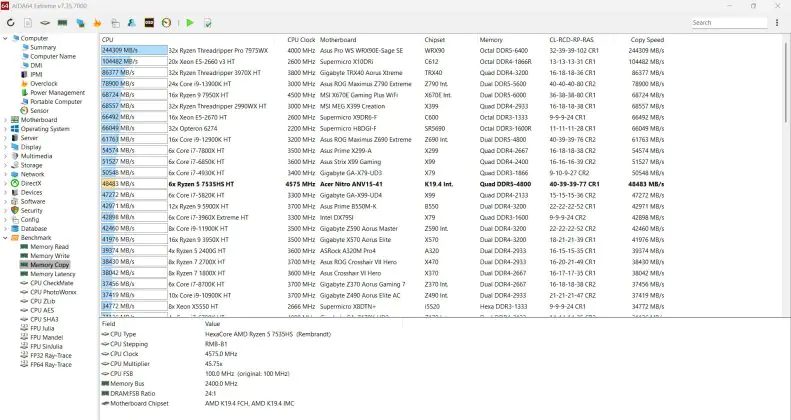
Task: Sort by the Memory column header
Action: (x=491, y=40)
